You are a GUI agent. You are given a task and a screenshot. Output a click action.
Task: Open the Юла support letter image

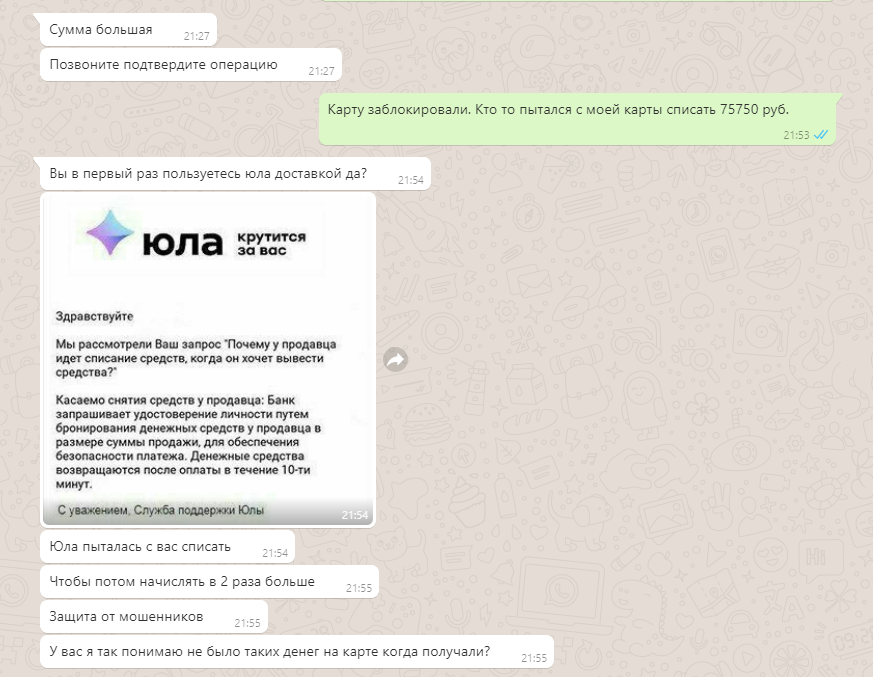click(208, 360)
